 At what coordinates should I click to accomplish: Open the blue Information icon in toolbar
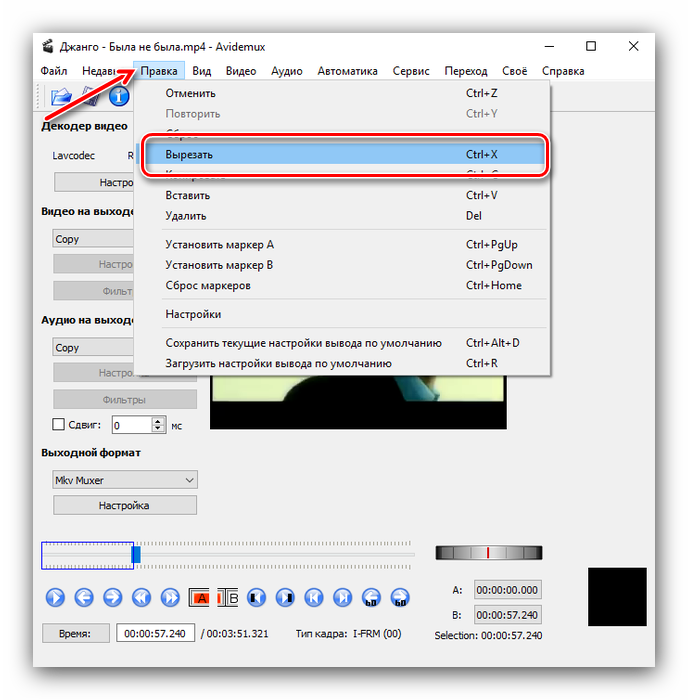119,96
